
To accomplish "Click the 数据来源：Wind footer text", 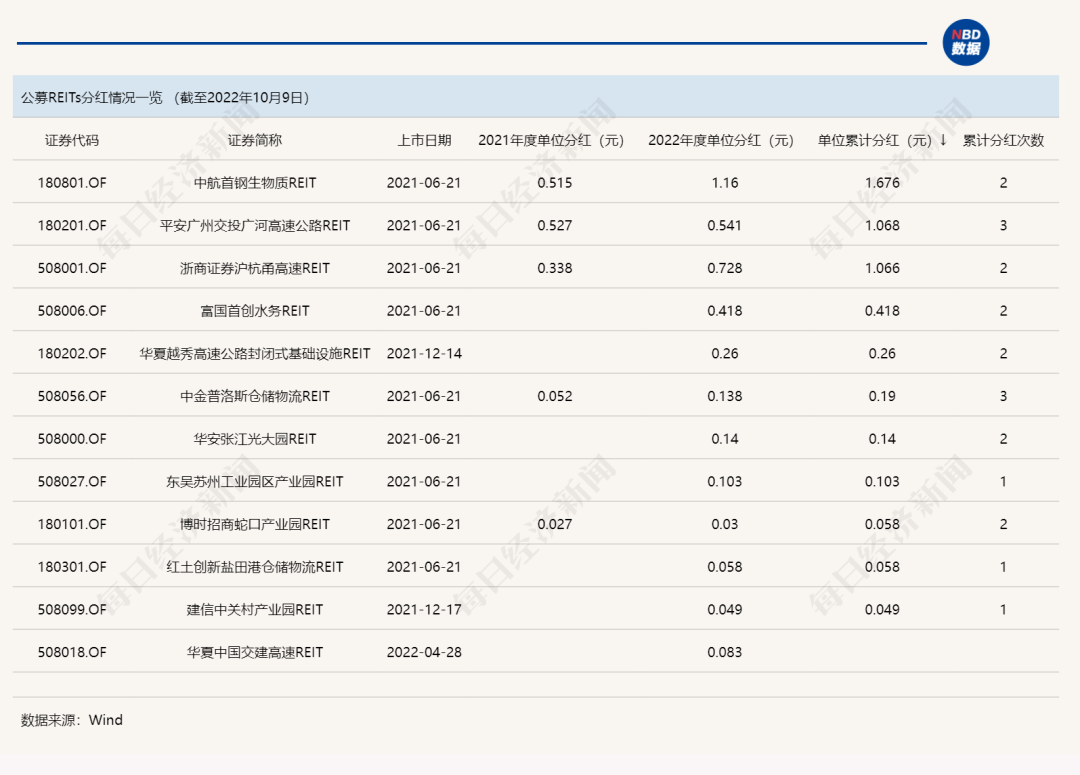I will 72,721.
